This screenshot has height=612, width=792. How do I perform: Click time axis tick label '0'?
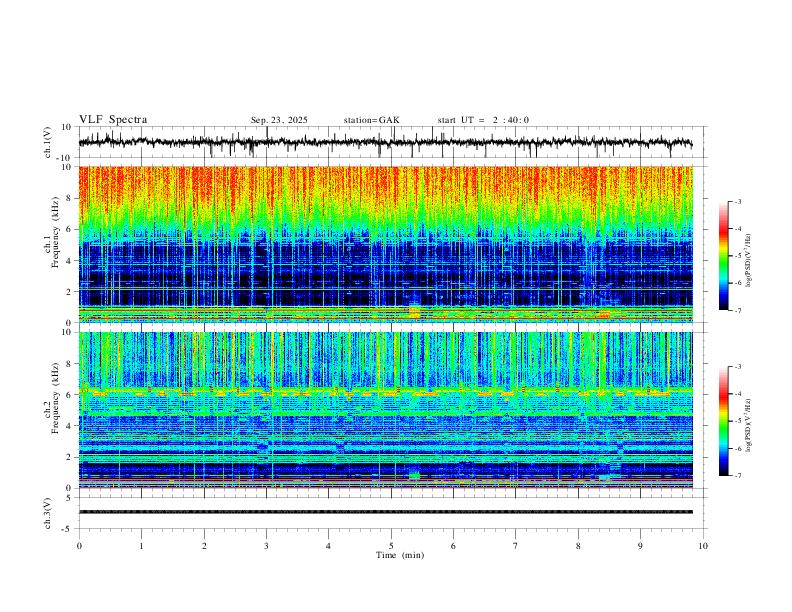tap(79, 546)
